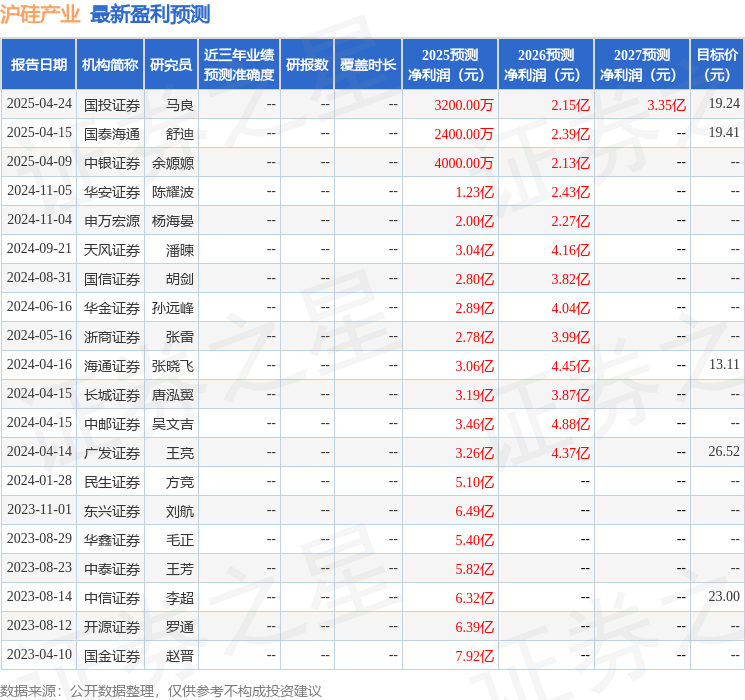Click the 2026预测净利润 column header

pyautogui.click(x=546, y=65)
